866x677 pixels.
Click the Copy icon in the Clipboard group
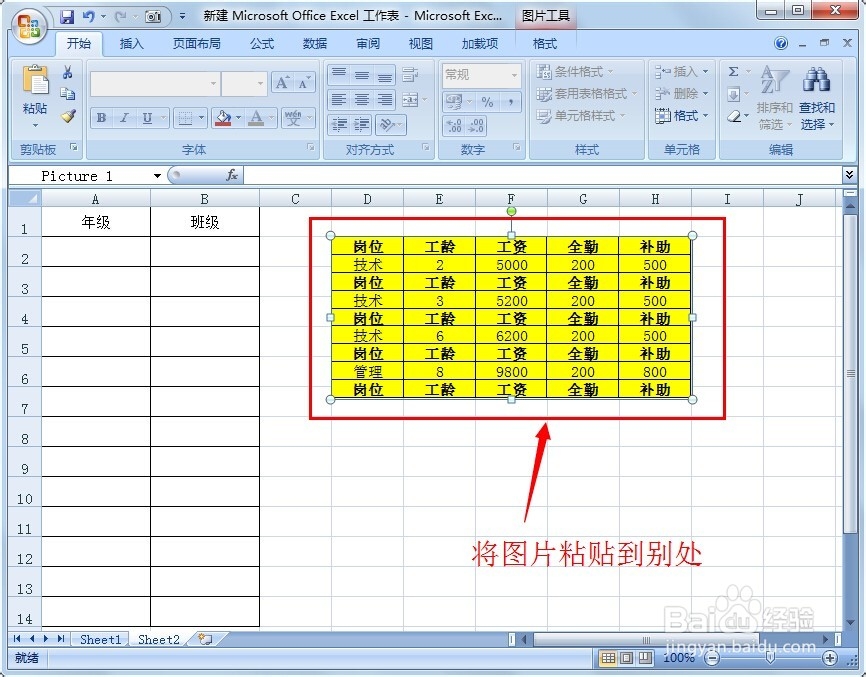point(67,93)
